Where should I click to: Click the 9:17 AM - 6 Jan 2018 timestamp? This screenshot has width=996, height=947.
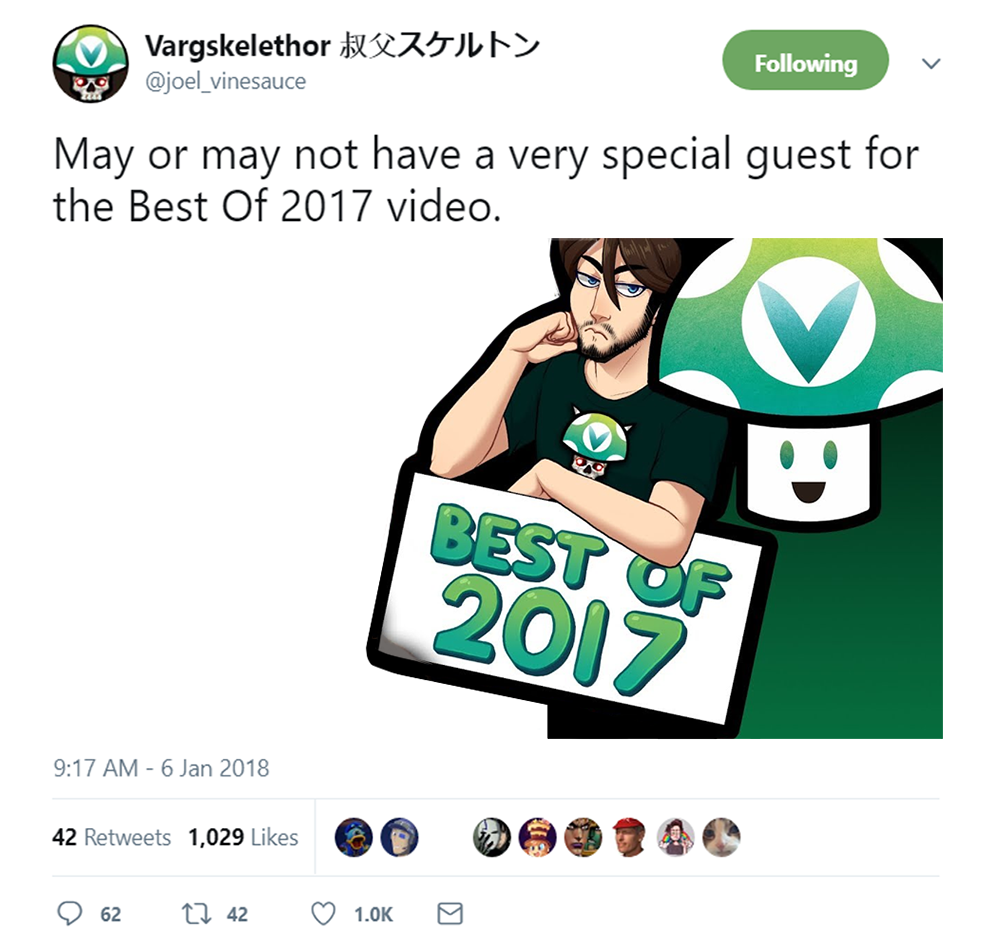coord(161,768)
